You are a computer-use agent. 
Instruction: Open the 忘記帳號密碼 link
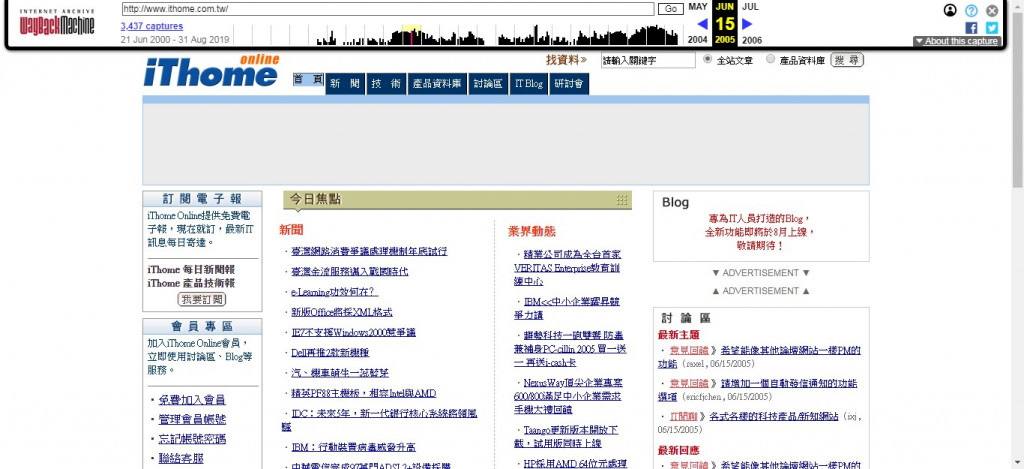click(x=192, y=439)
